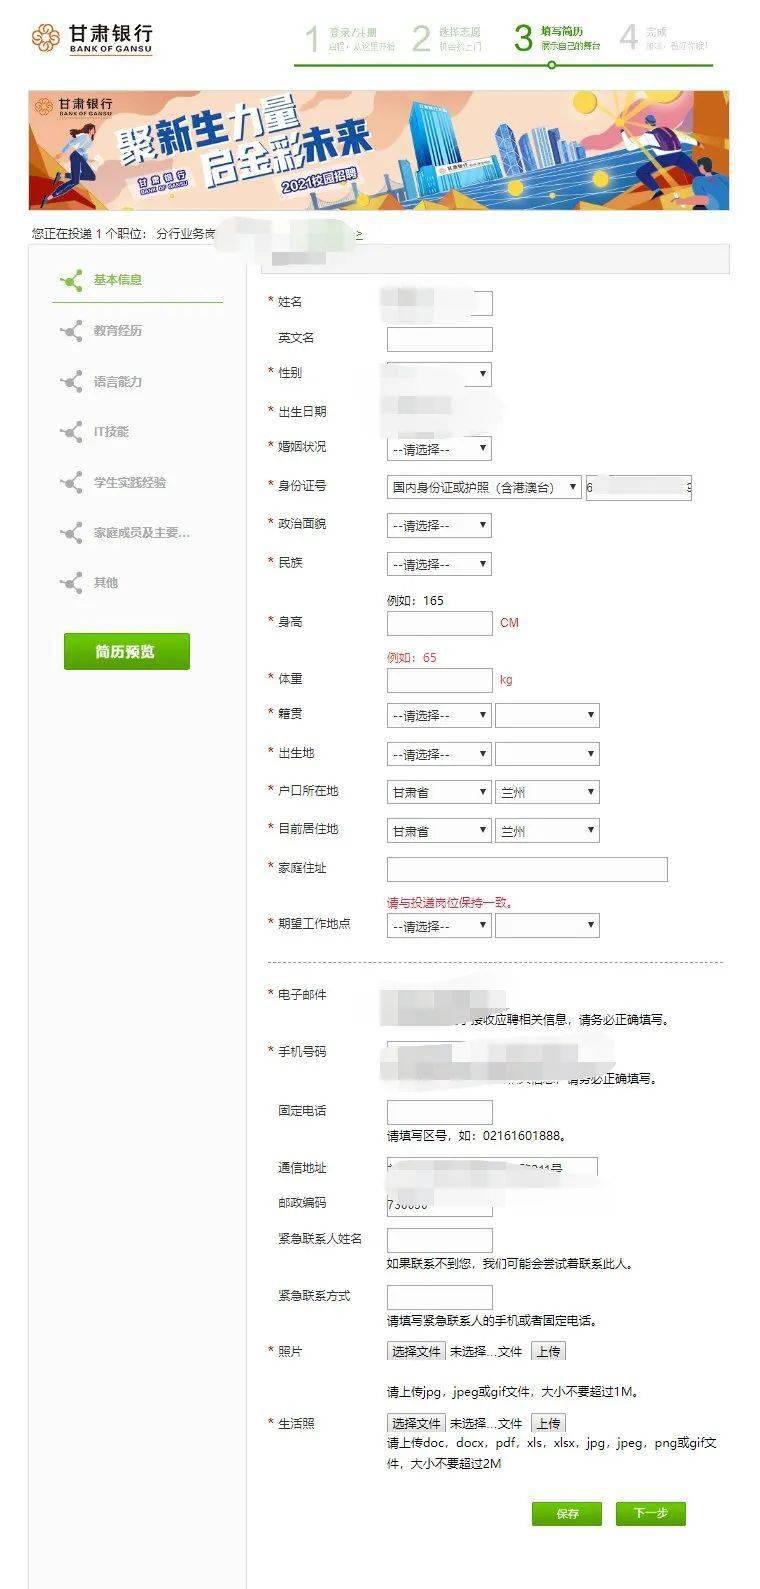The height and width of the screenshot is (1589, 760).
Task: Click the Bank of Gansu logo icon
Action: 45,38
